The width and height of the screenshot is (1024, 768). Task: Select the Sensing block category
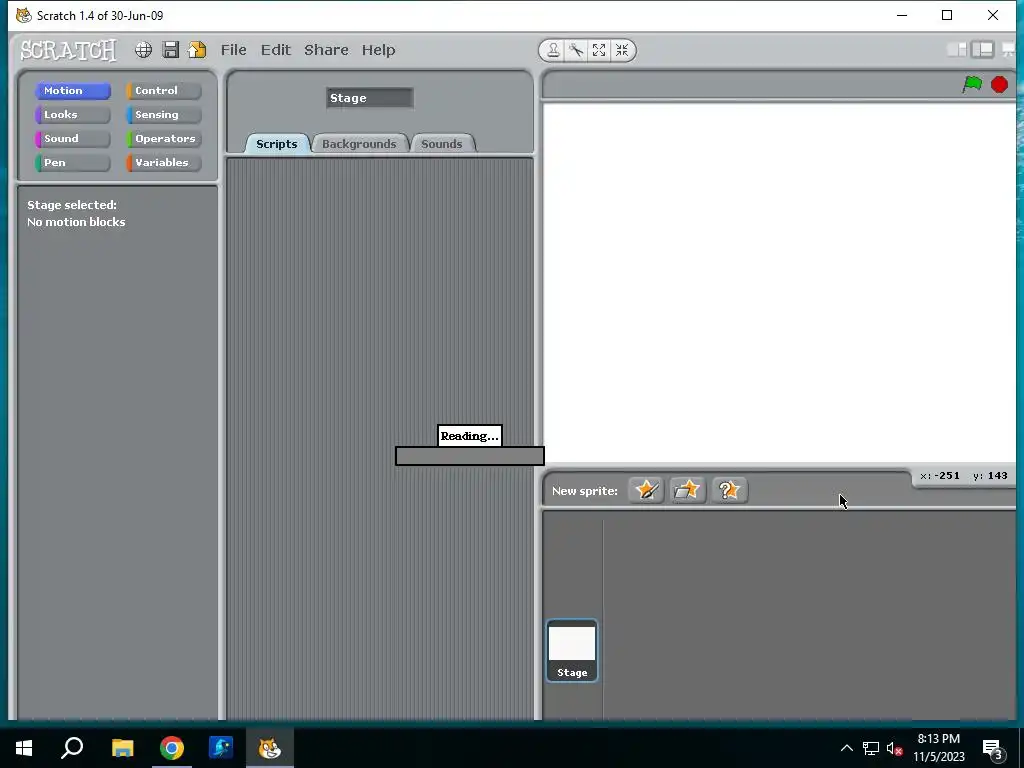164,115
